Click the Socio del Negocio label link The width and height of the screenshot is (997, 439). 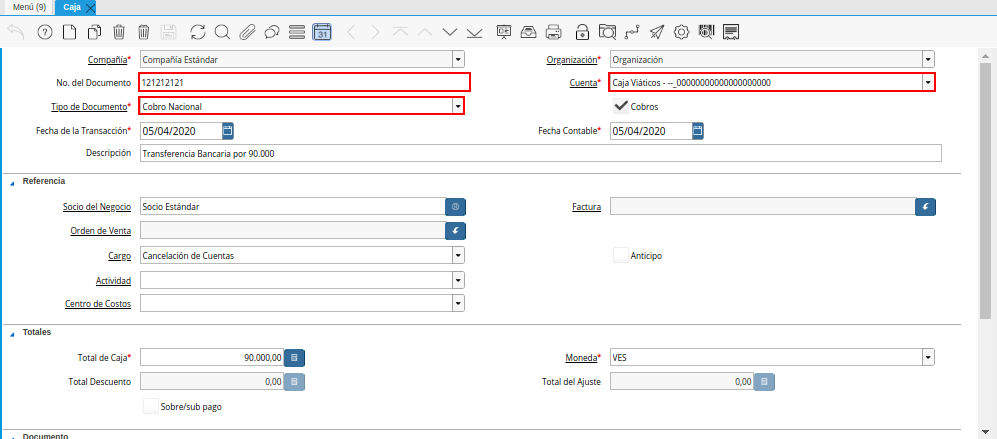click(x=97, y=207)
